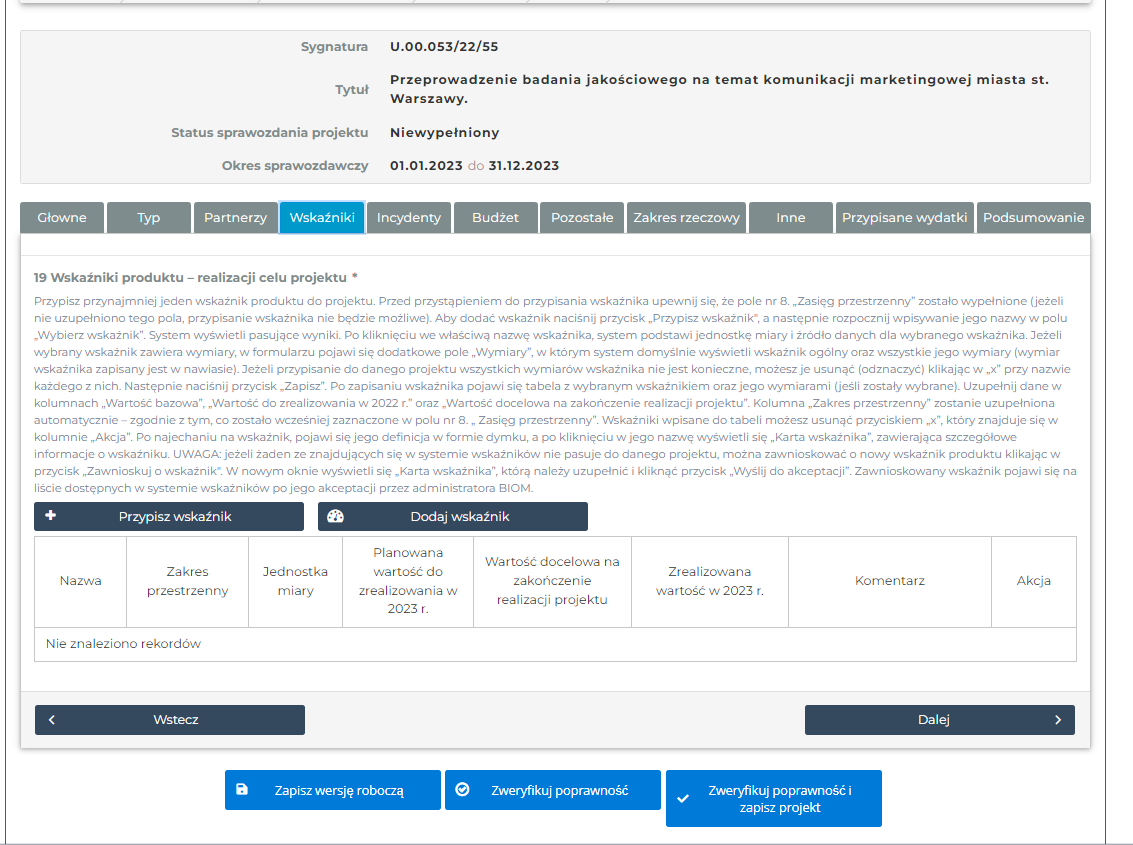Open the Budżet tab
The height and width of the screenshot is (845, 1133).
[495, 217]
